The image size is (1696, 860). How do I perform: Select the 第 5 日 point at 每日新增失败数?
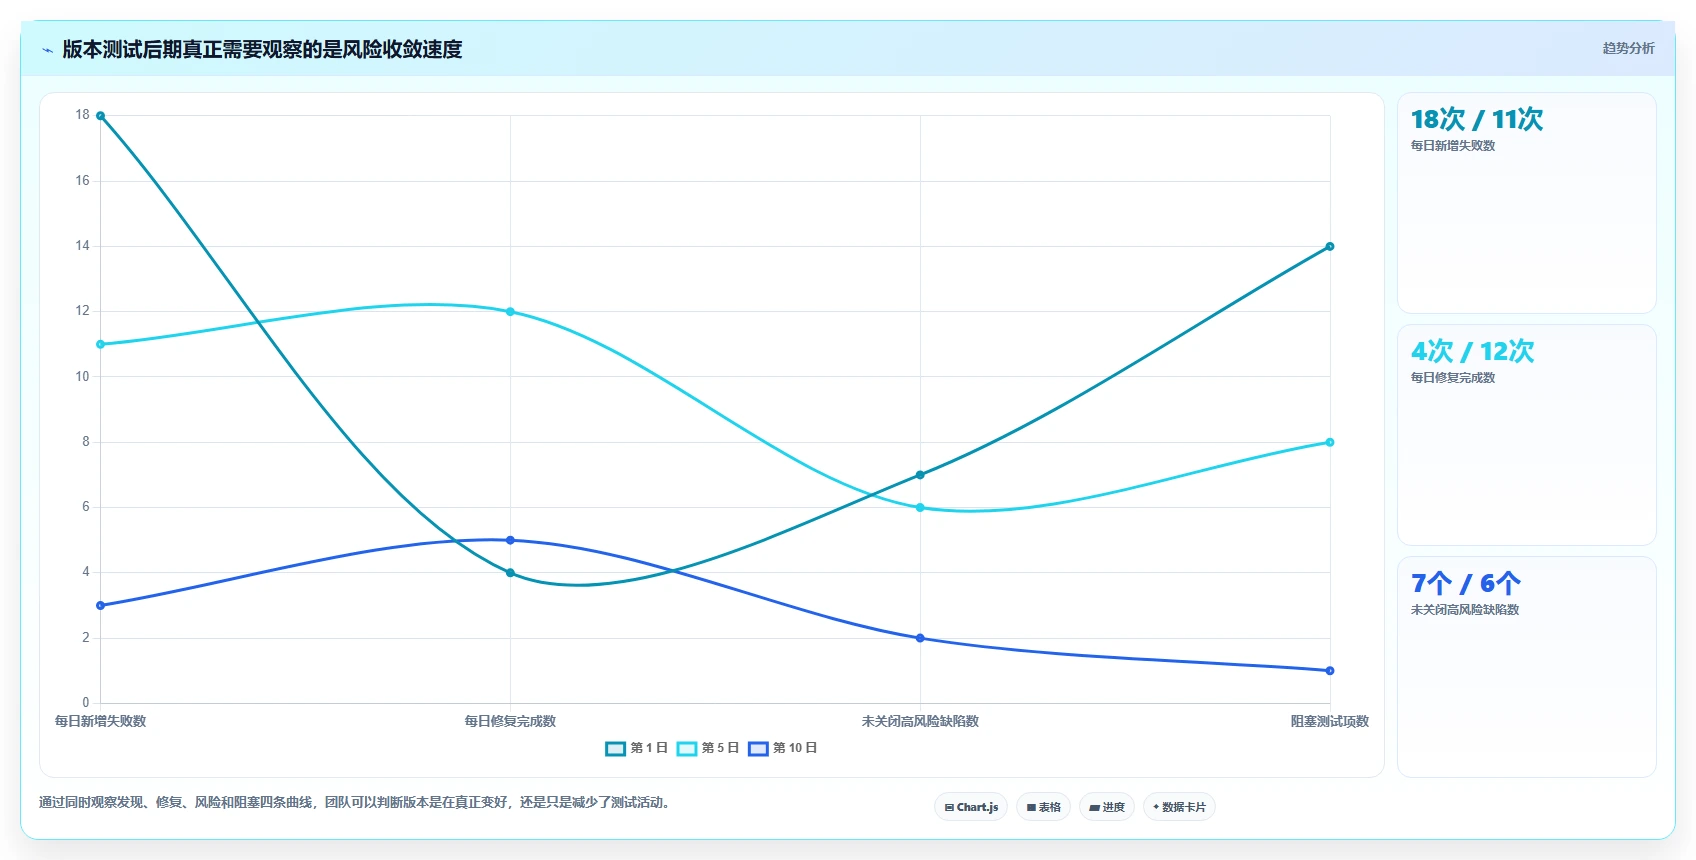[x=100, y=344]
